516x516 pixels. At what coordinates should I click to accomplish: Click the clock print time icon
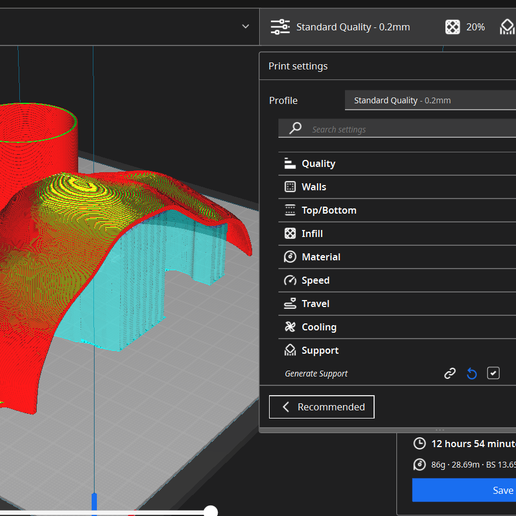pos(419,443)
